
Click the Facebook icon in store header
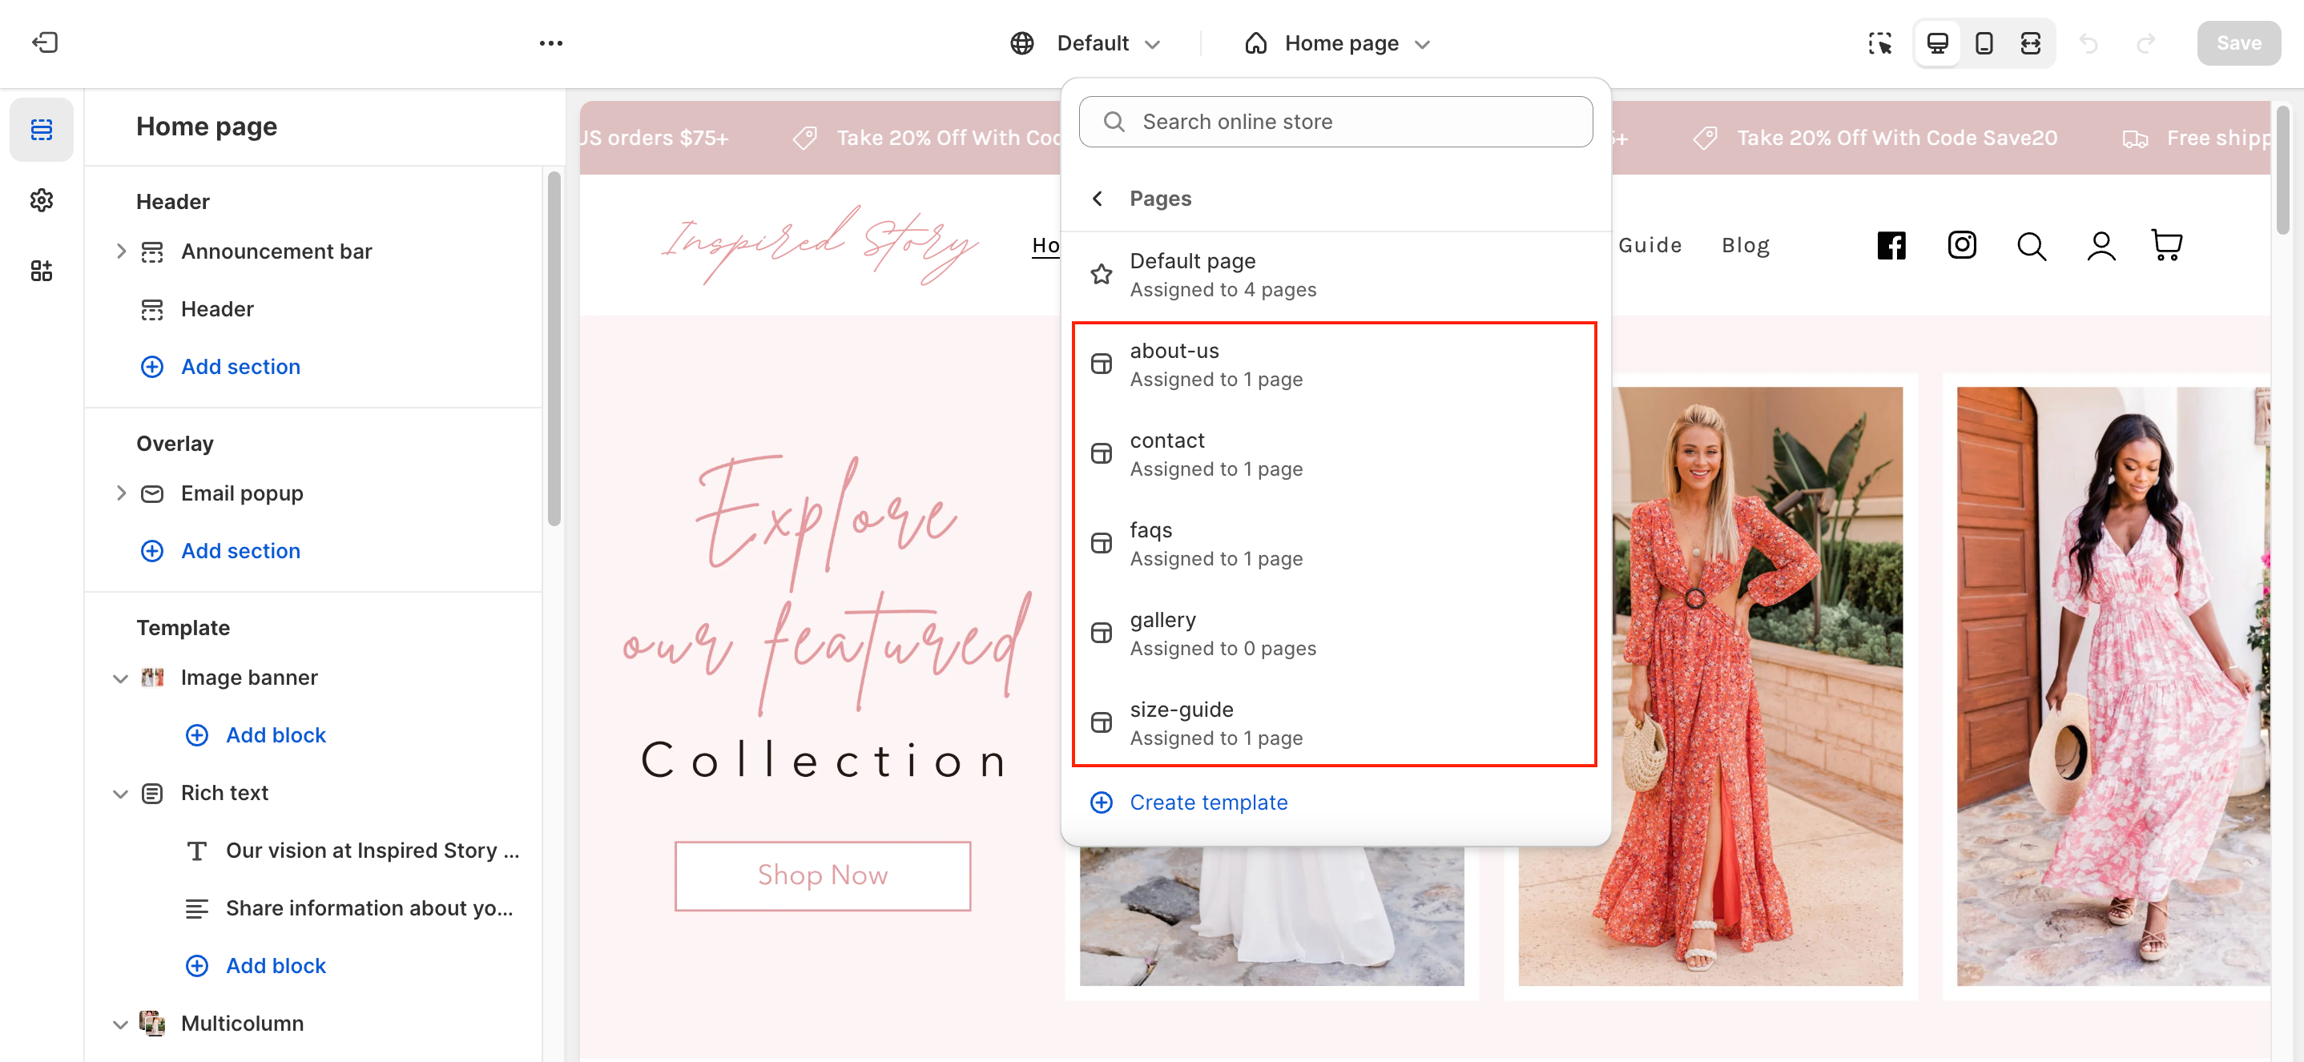(1891, 245)
